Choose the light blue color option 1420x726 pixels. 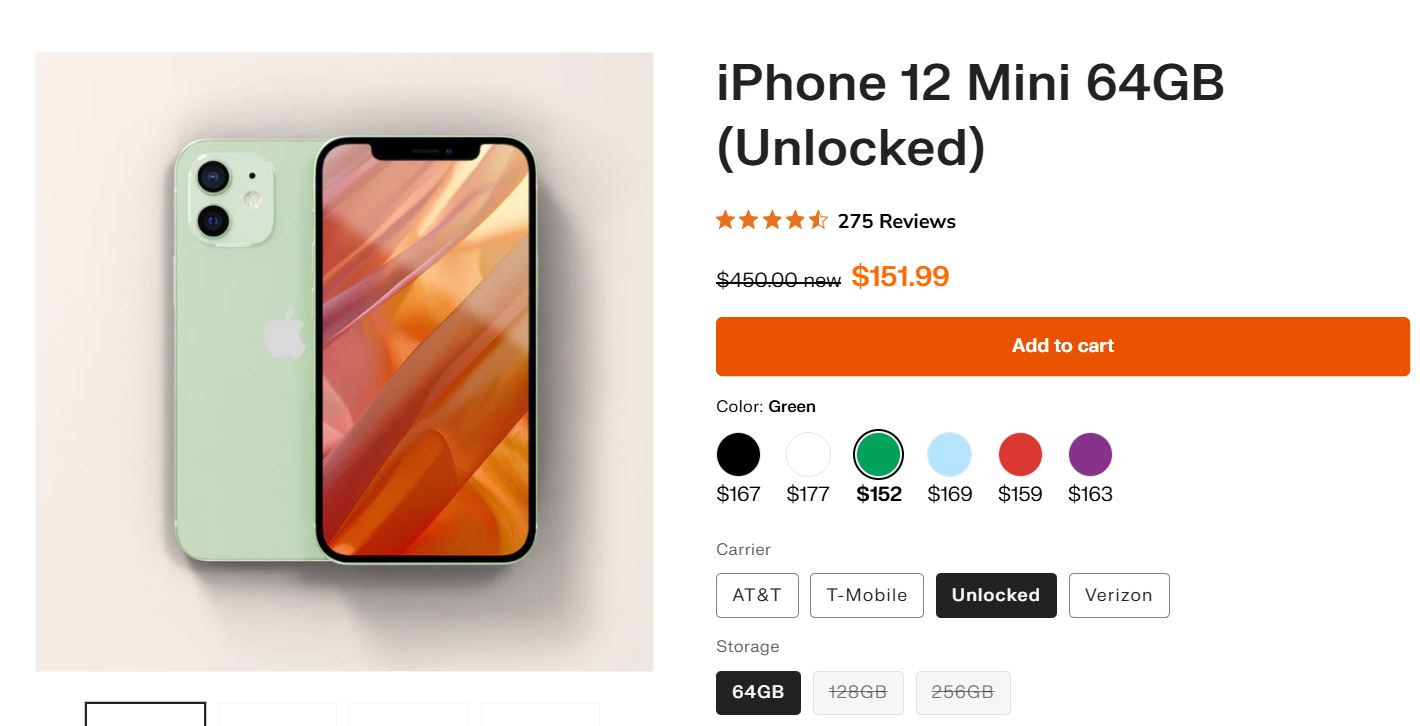[948, 454]
